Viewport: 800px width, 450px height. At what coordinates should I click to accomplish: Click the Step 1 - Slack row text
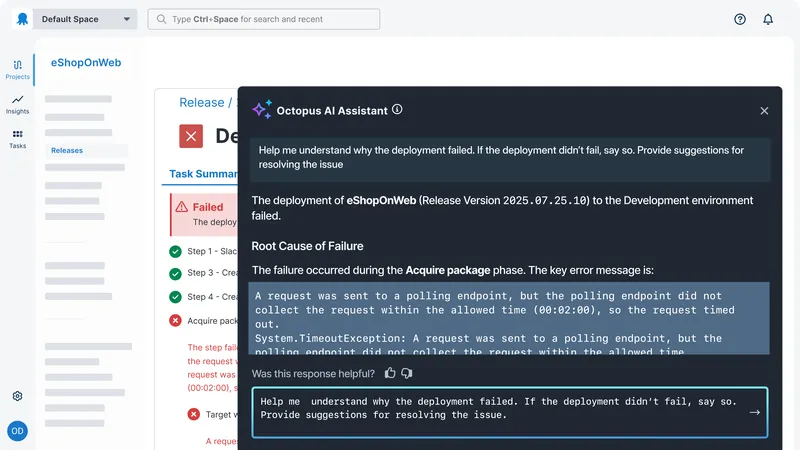[x=212, y=251]
